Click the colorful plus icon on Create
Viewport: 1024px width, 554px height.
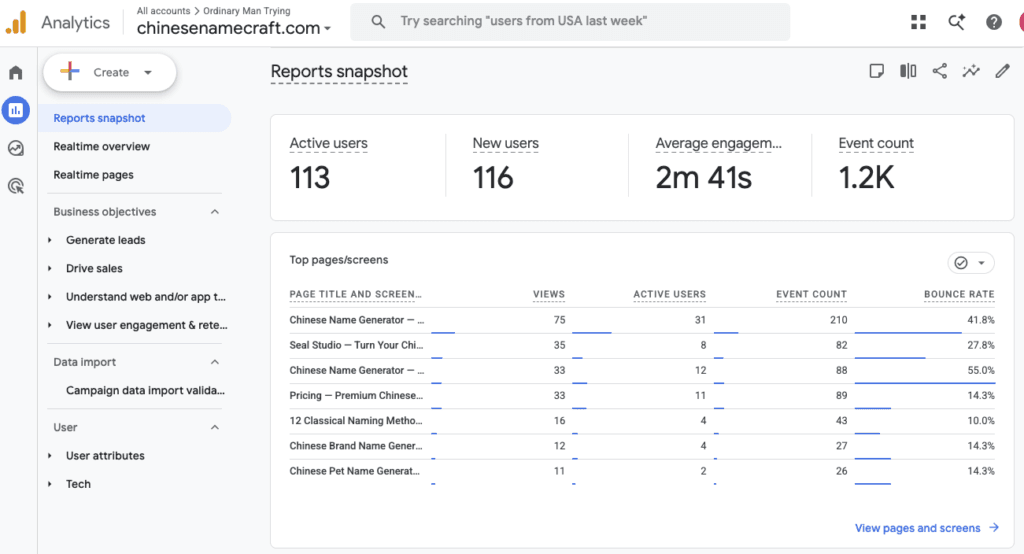point(70,71)
